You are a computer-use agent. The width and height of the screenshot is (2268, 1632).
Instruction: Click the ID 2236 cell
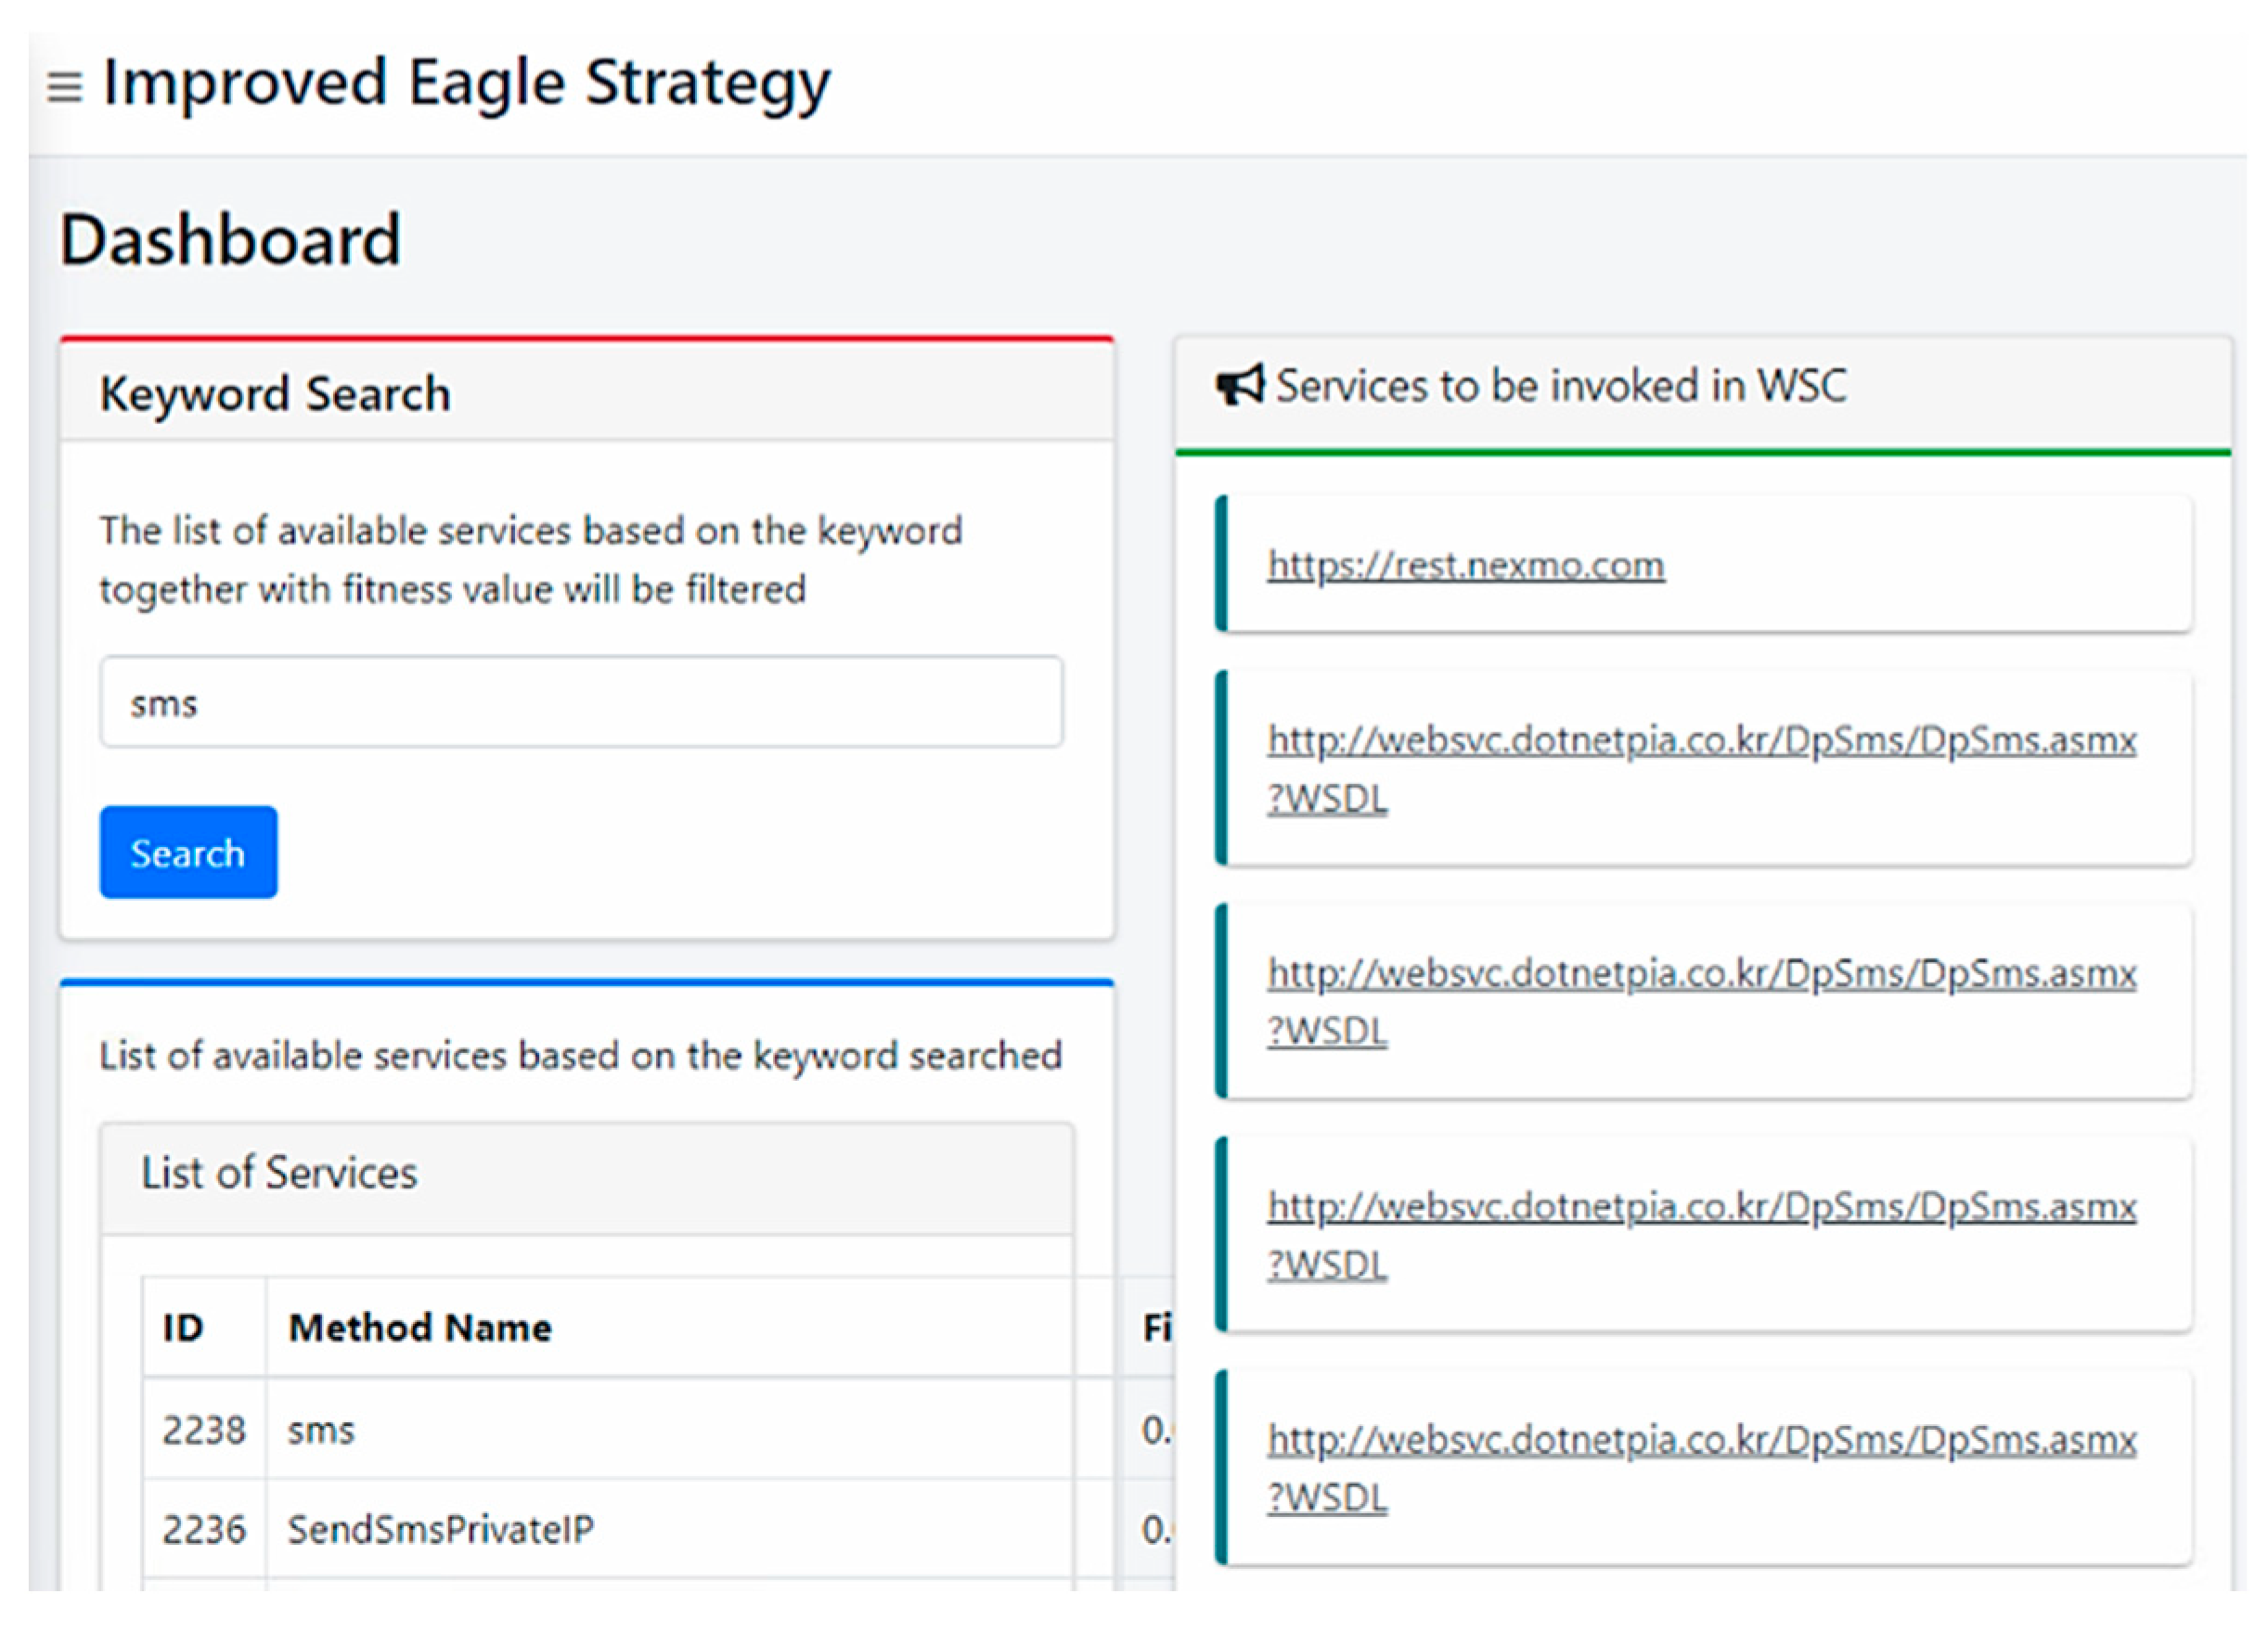click(x=204, y=1529)
